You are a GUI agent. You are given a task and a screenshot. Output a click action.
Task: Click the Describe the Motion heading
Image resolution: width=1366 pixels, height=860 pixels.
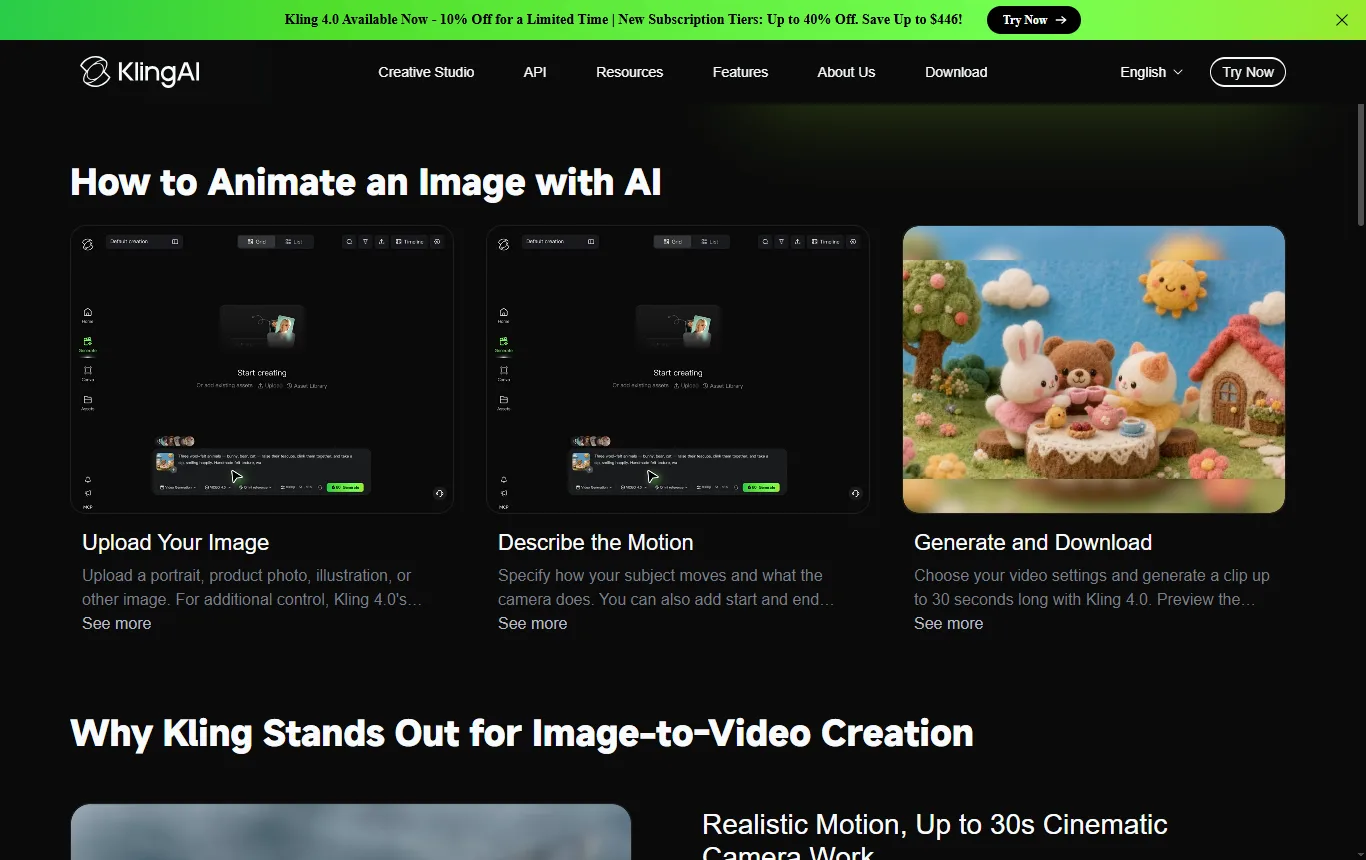pyautogui.click(x=596, y=542)
